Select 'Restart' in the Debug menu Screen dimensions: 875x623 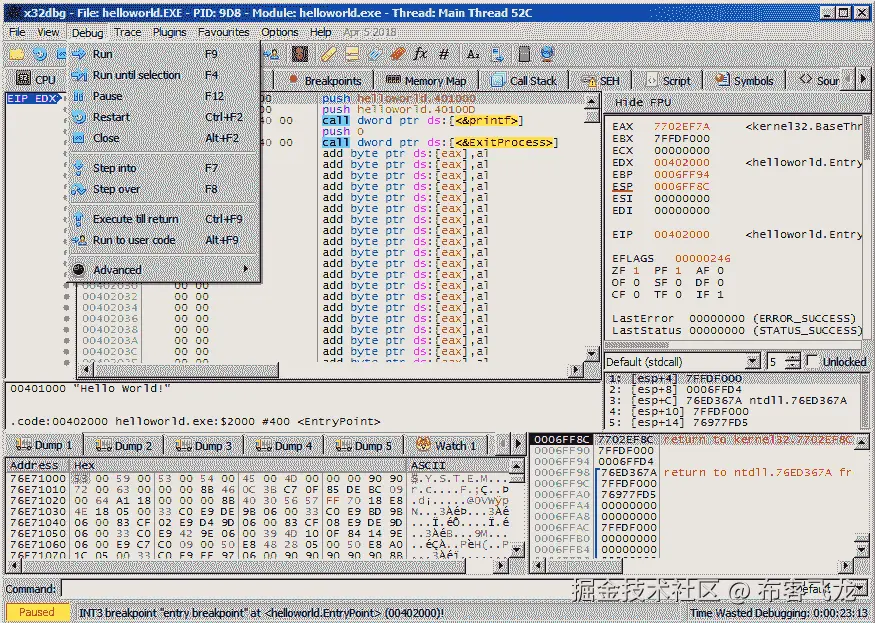tap(164, 117)
